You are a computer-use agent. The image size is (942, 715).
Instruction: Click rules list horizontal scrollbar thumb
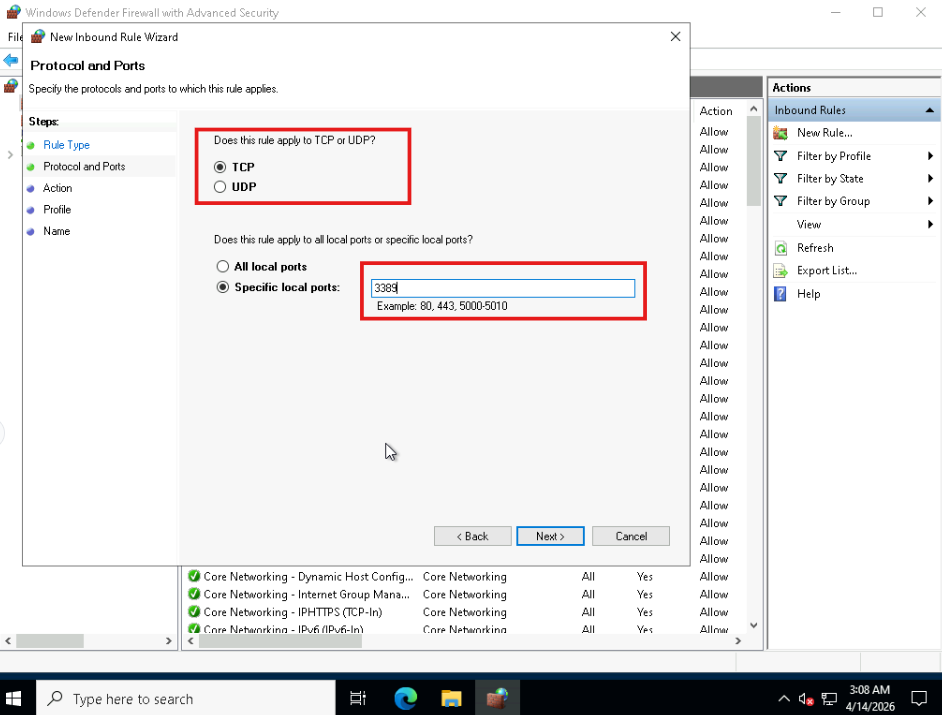click(x=281, y=641)
